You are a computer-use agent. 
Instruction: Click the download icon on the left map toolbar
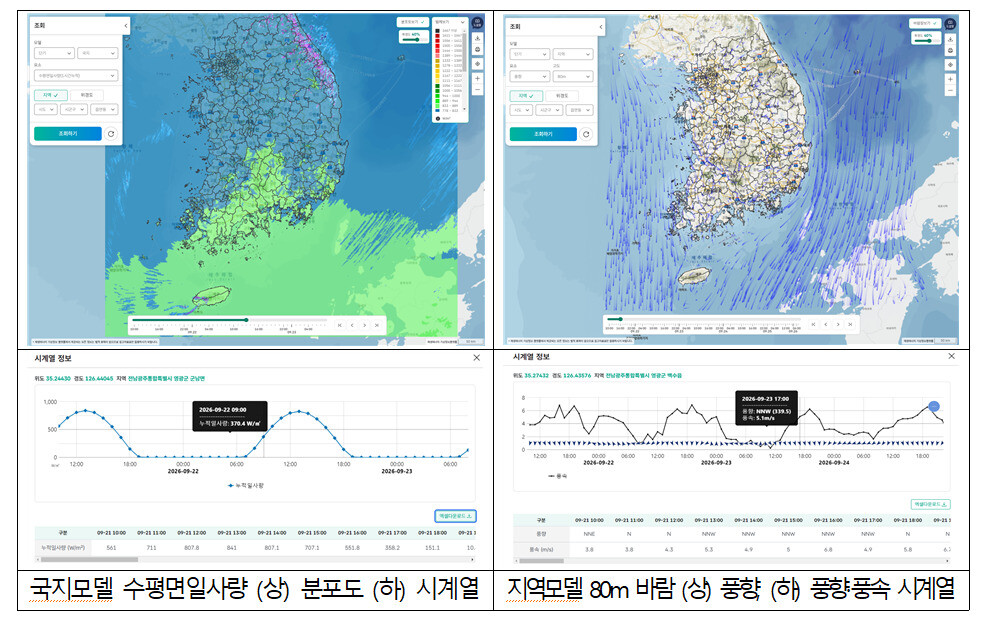[x=478, y=38]
